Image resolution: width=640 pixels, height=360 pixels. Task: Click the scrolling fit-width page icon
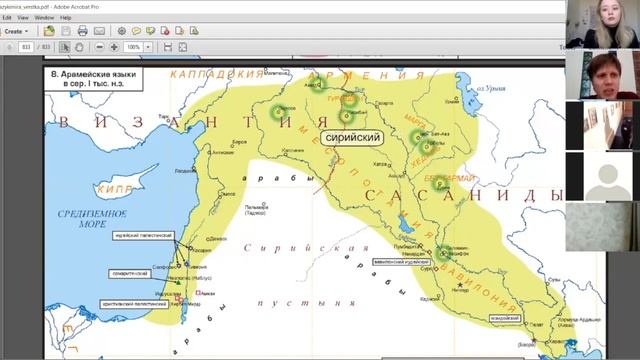click(168, 47)
